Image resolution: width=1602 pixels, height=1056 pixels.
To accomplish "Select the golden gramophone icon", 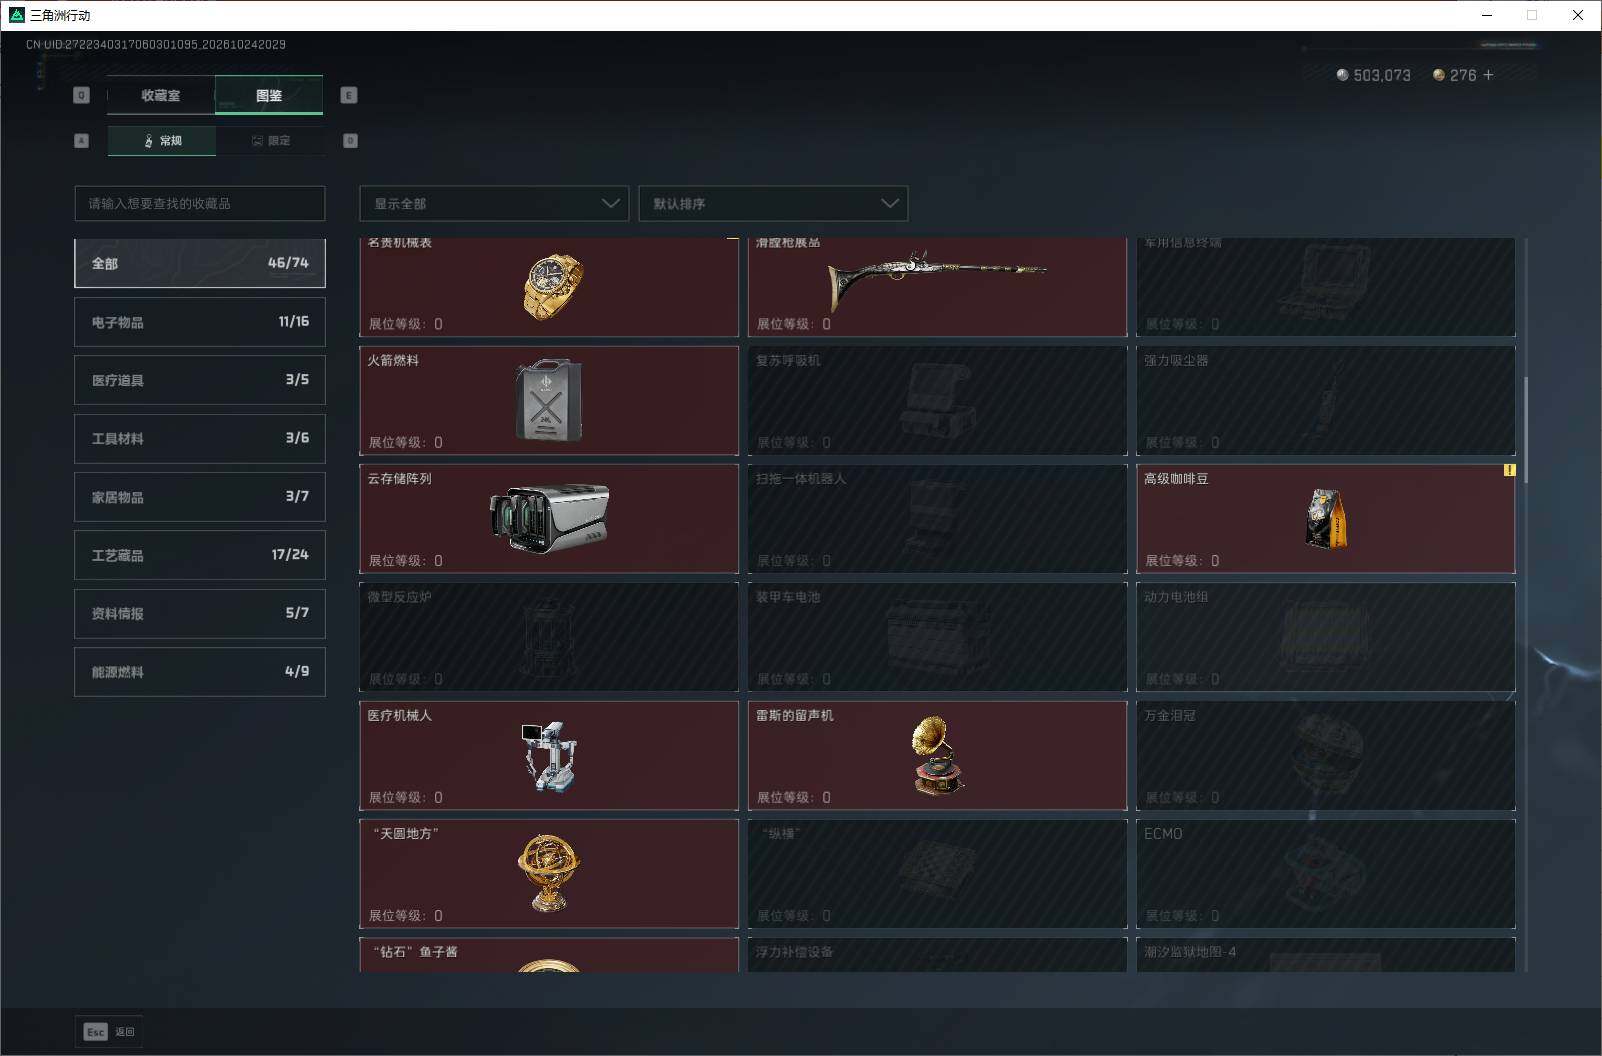I will point(937,755).
